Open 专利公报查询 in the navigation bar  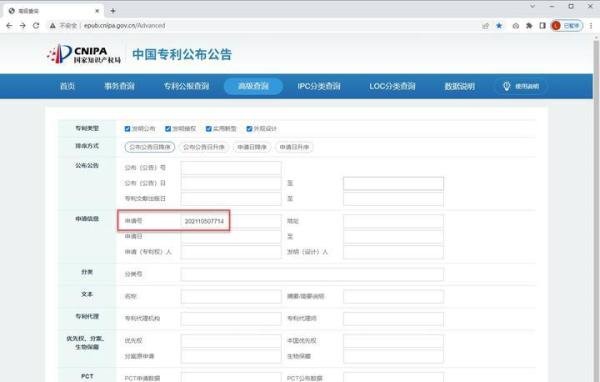tap(186, 86)
